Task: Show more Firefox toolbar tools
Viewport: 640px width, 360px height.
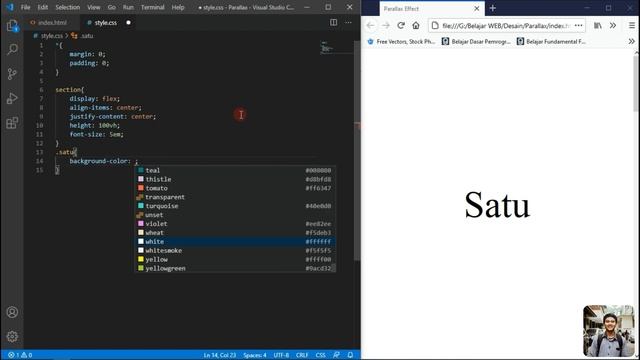Action: click(x=613, y=25)
